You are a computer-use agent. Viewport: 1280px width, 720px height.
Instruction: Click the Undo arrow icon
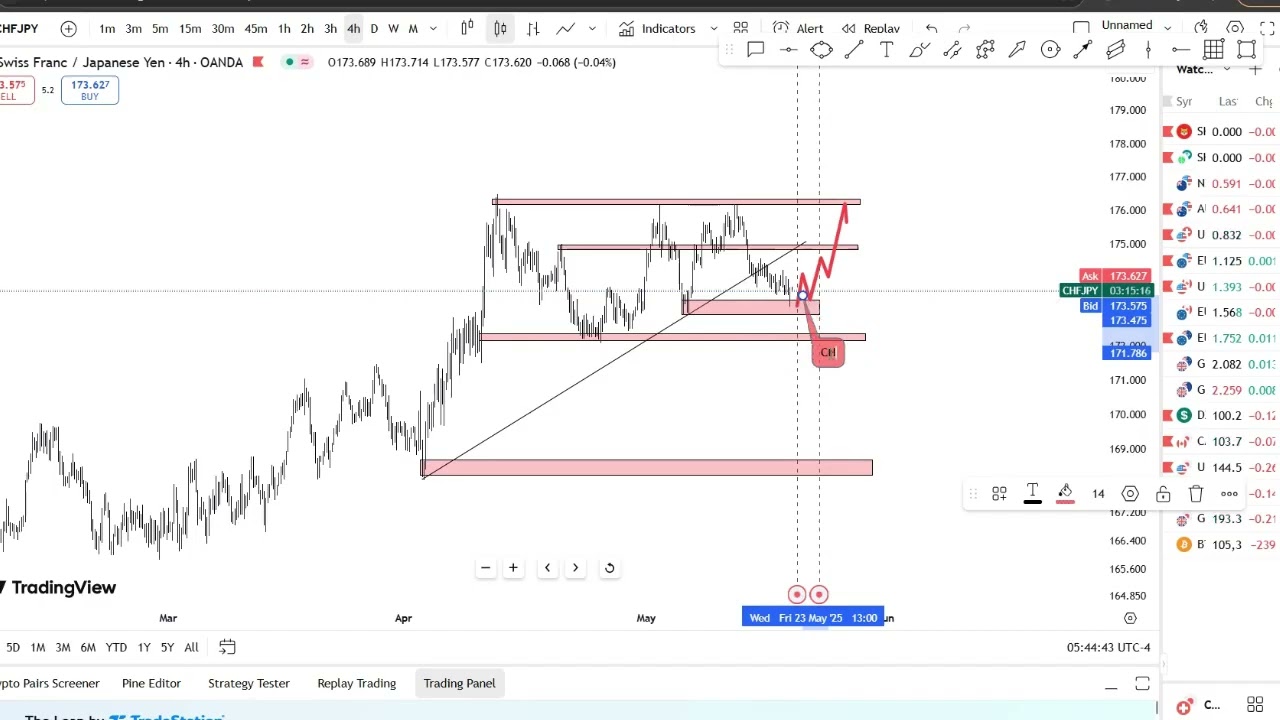coord(932,28)
